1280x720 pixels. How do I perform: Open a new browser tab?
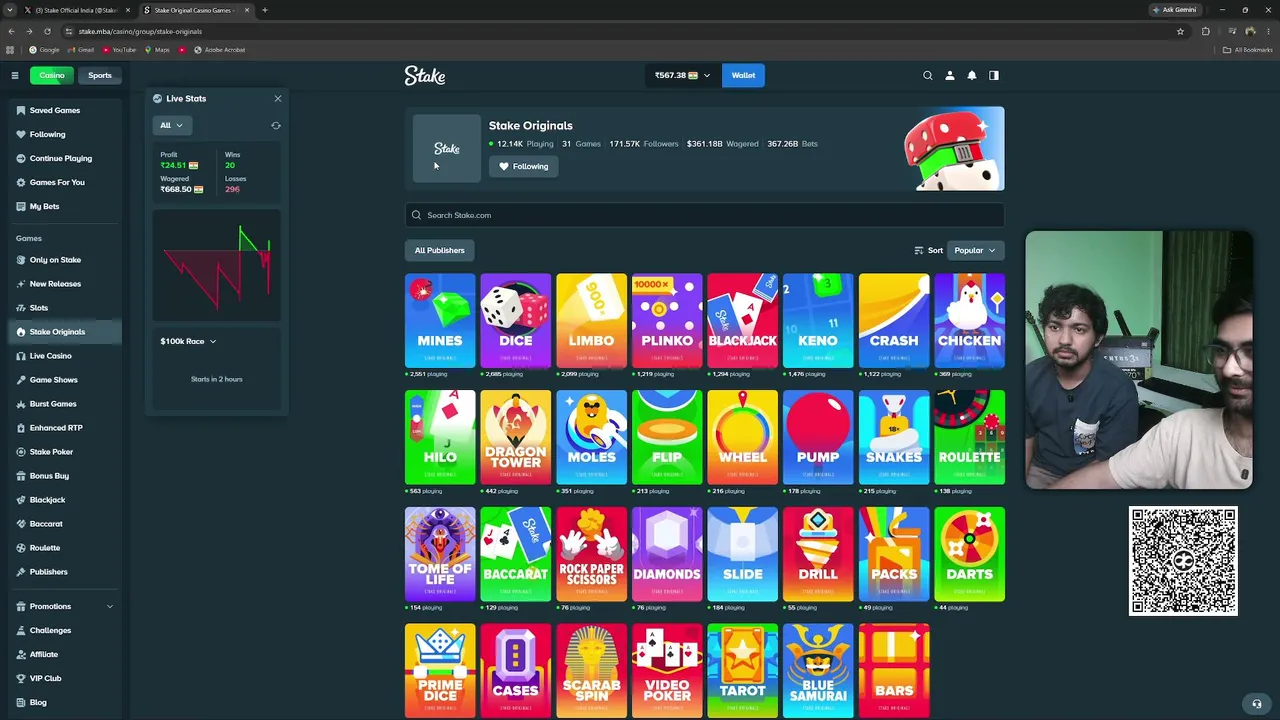265,10
